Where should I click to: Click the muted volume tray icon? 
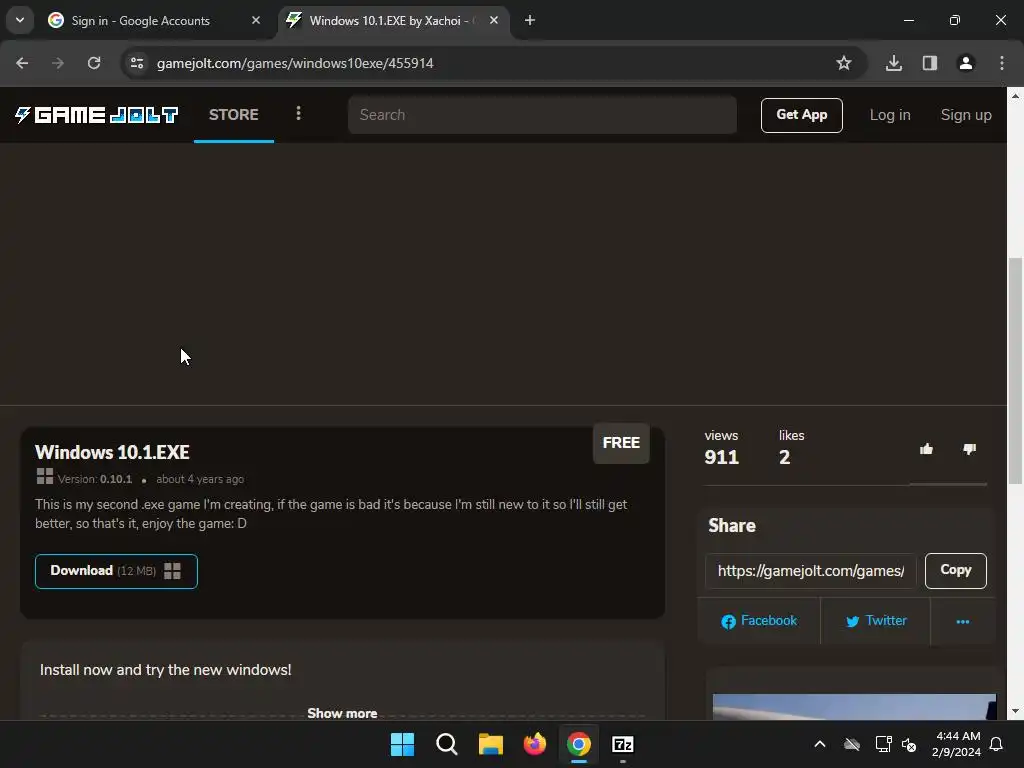(x=908, y=744)
